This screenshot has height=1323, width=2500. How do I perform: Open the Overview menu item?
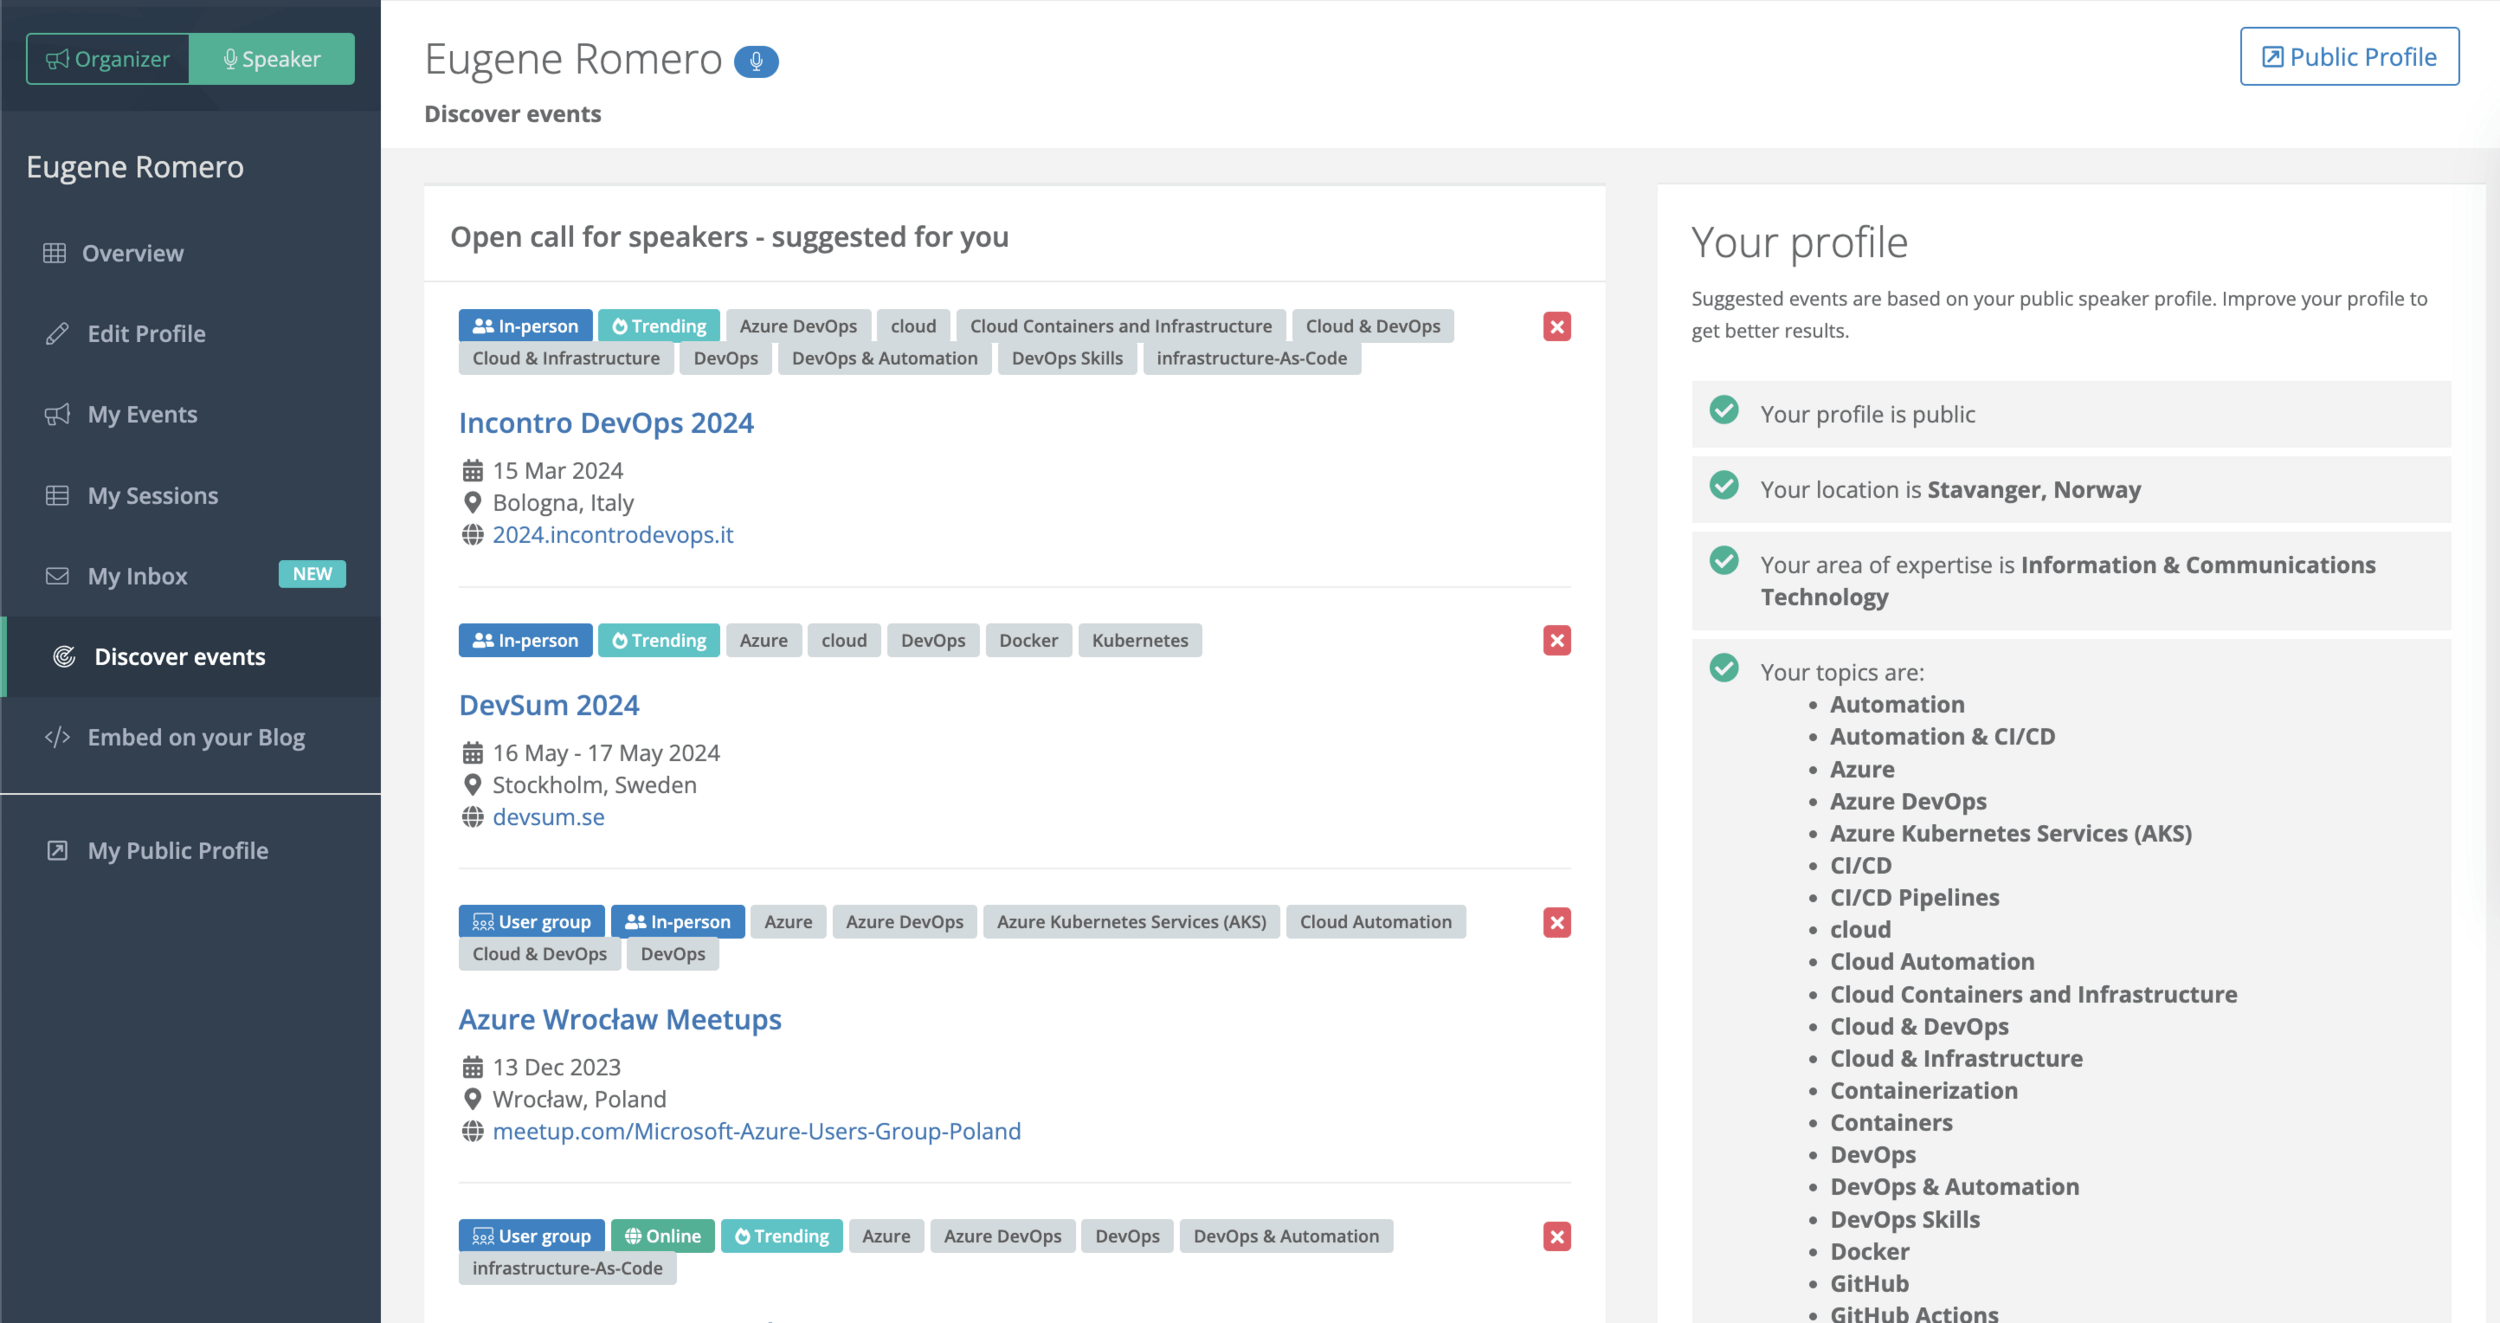click(x=132, y=254)
